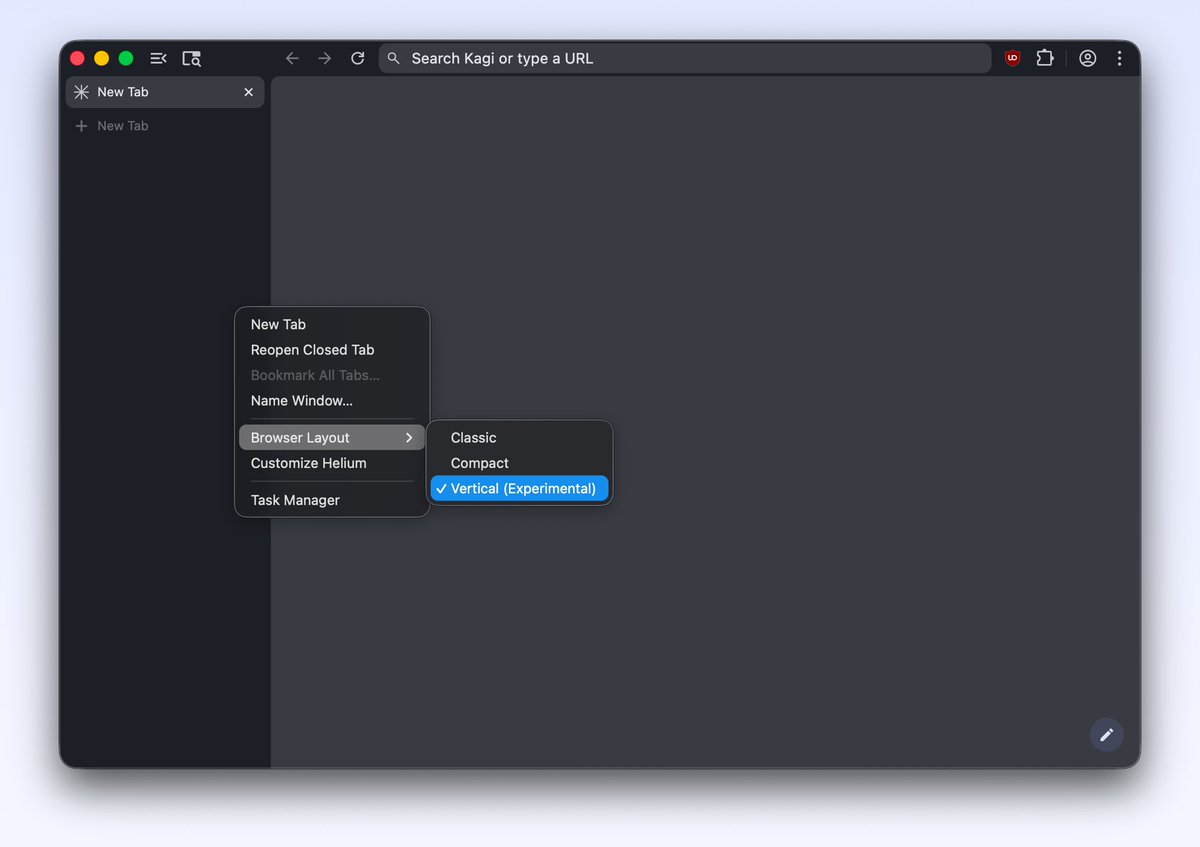Click the green fullscreen window button
Screen dimensions: 1200x847
126,58
